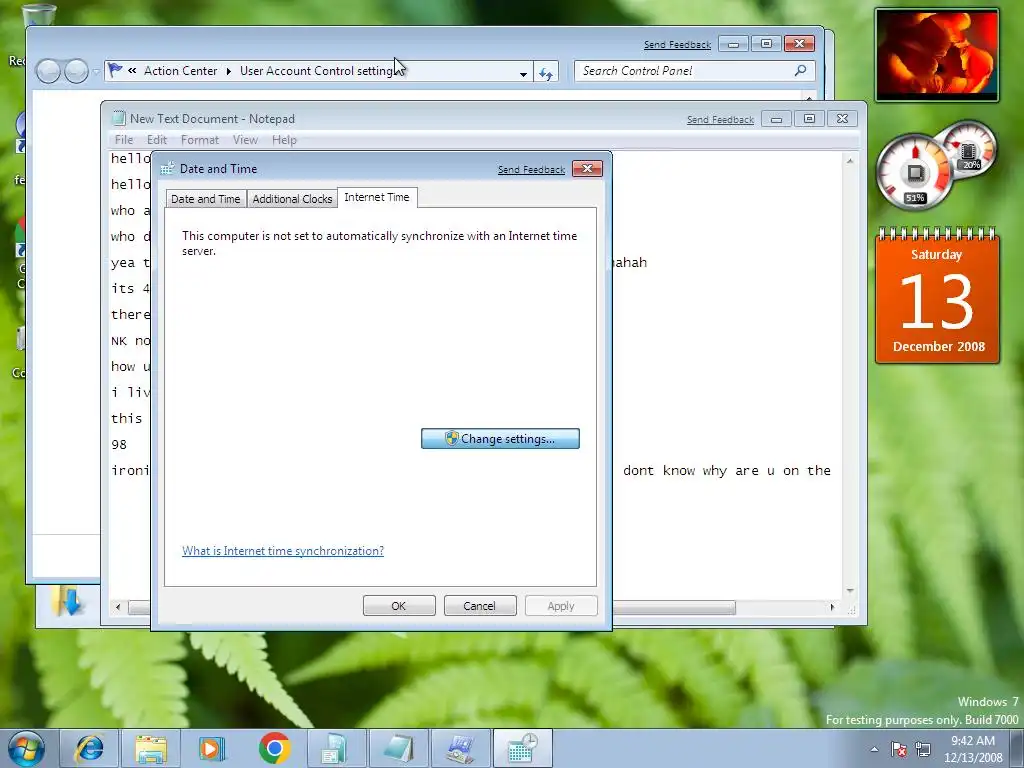Click the Back button in Control Panel
Viewport: 1024px width, 768px height.
click(48, 71)
